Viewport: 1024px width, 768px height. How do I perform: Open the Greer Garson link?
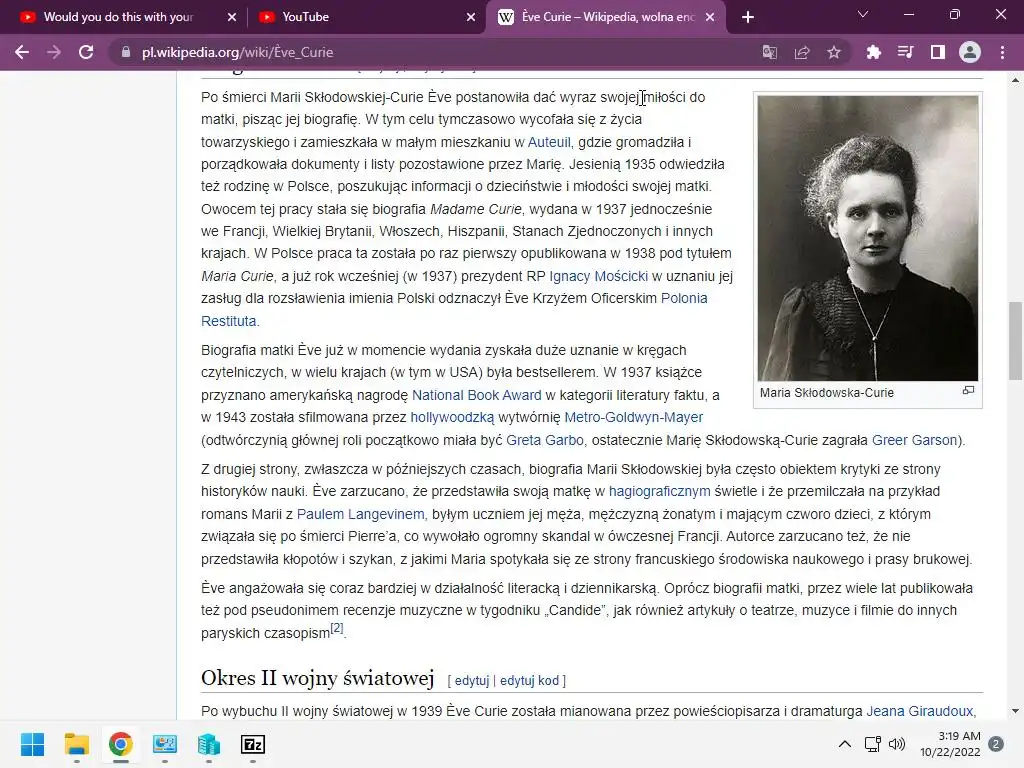(914, 440)
